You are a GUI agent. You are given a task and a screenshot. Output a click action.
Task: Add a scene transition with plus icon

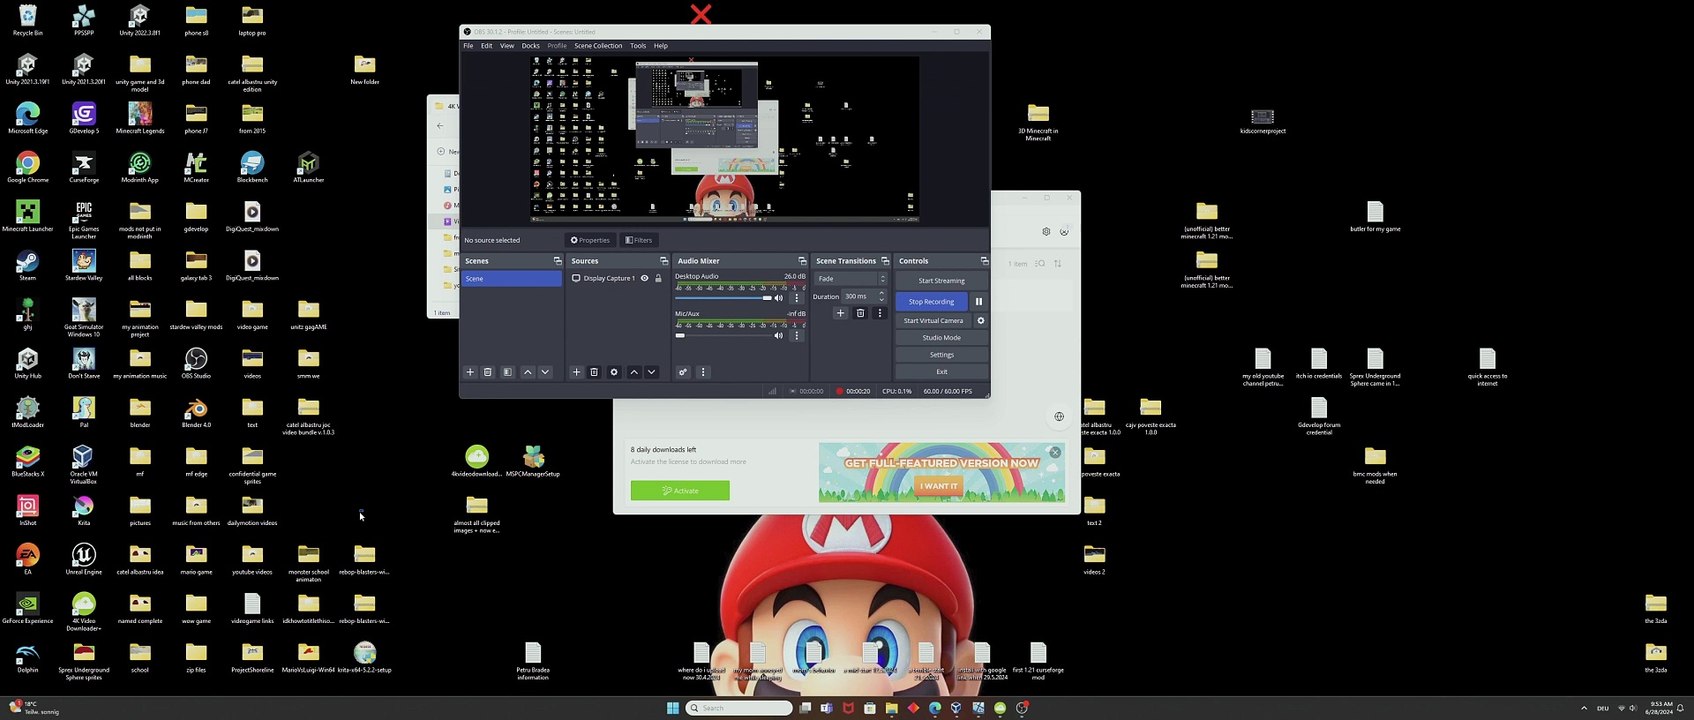[x=840, y=313]
